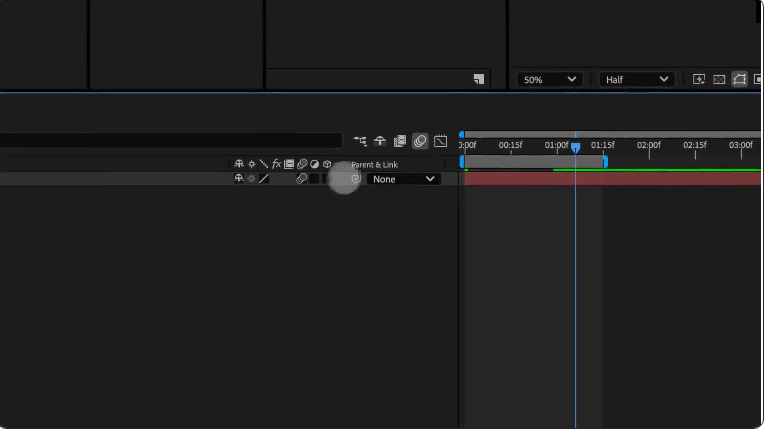Click the white corner icon in the viewer footer

479,79
